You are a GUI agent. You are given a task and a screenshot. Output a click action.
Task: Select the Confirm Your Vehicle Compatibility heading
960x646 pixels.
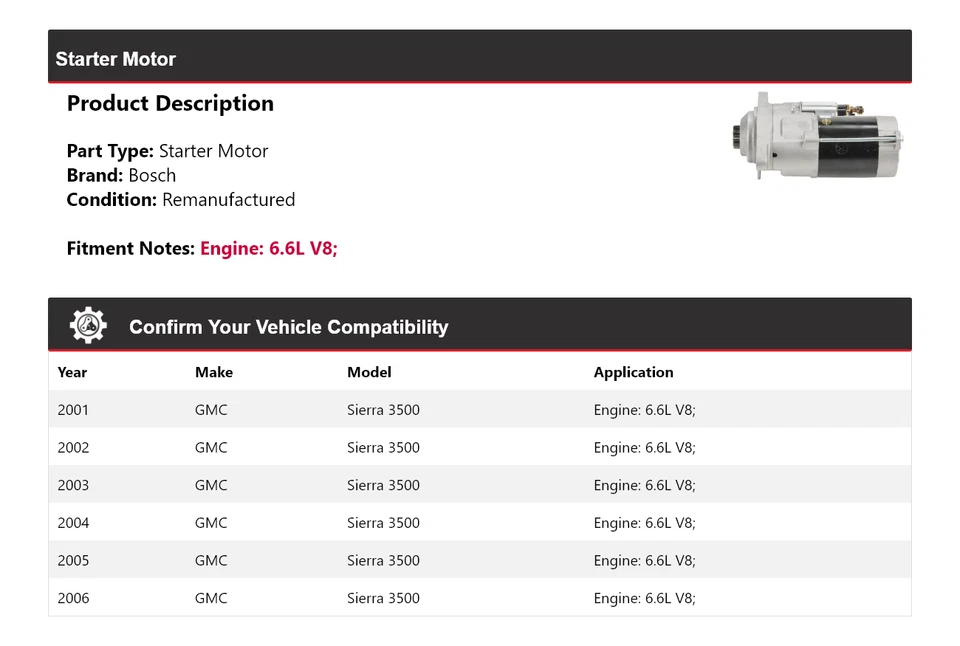tap(289, 327)
